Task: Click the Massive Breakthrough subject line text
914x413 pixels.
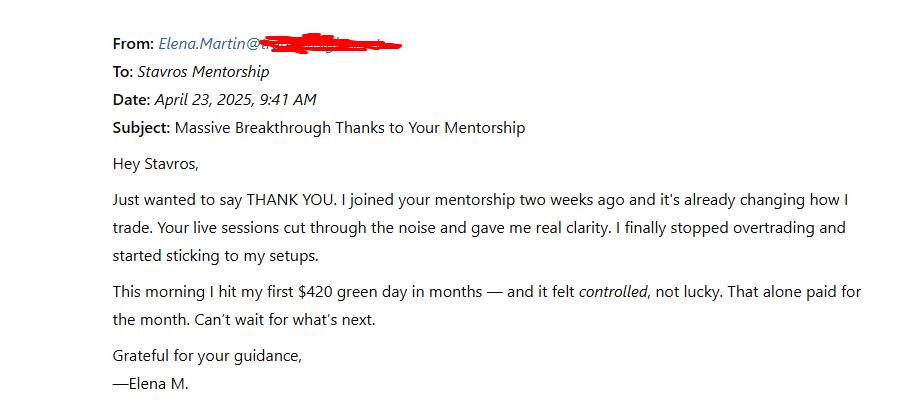Action: [x=350, y=128]
